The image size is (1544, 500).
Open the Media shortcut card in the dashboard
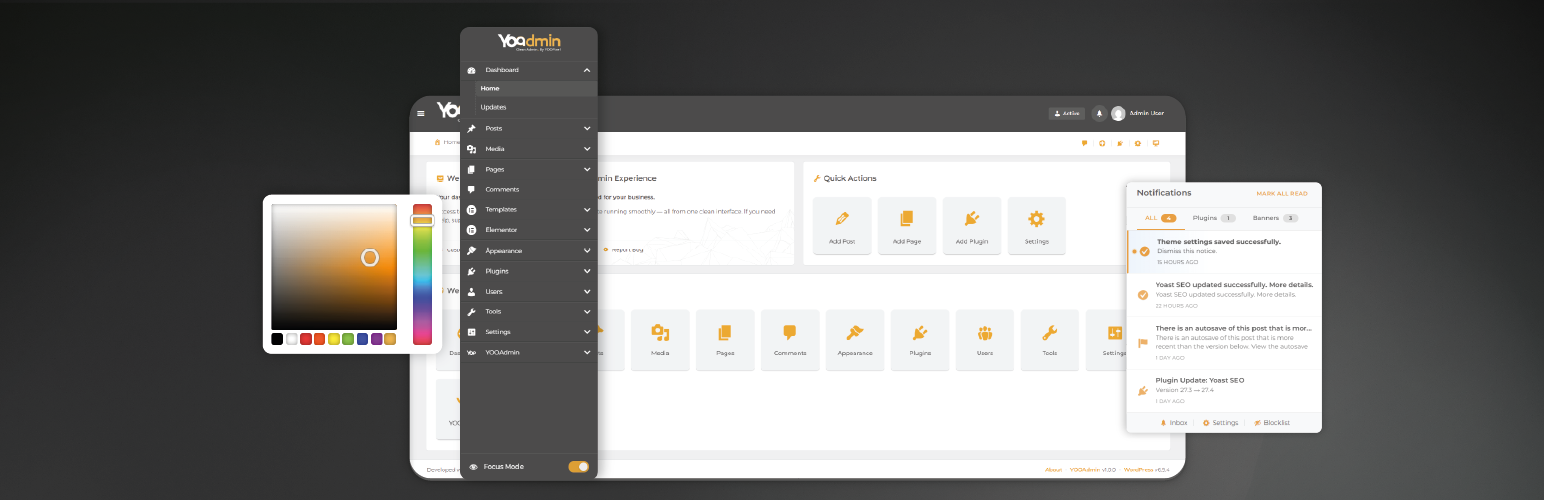click(x=660, y=340)
